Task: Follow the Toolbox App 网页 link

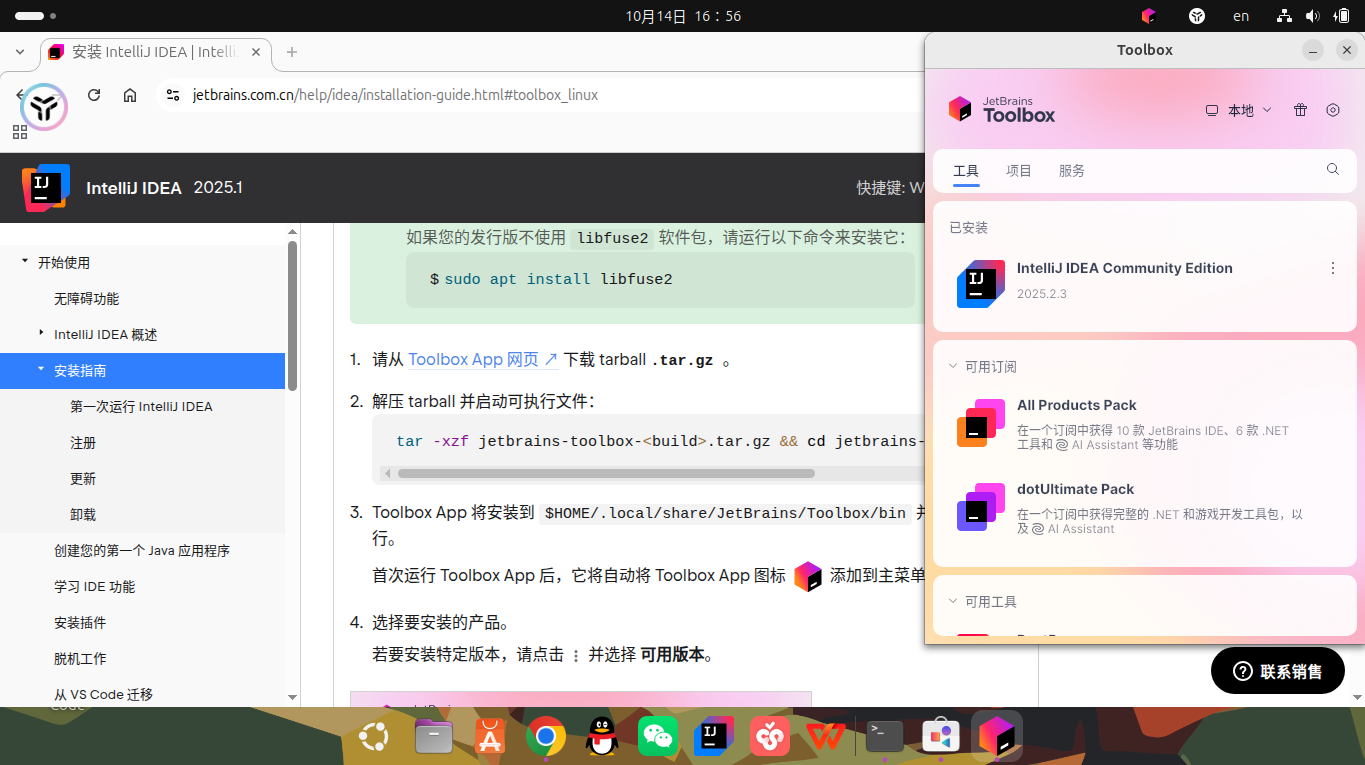Action: (x=483, y=360)
